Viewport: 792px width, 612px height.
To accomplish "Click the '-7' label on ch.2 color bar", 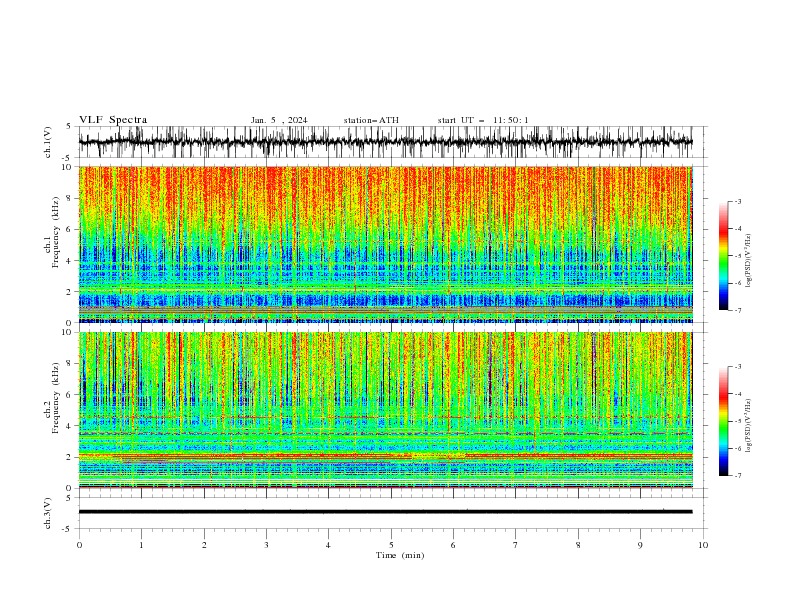I will [737, 476].
